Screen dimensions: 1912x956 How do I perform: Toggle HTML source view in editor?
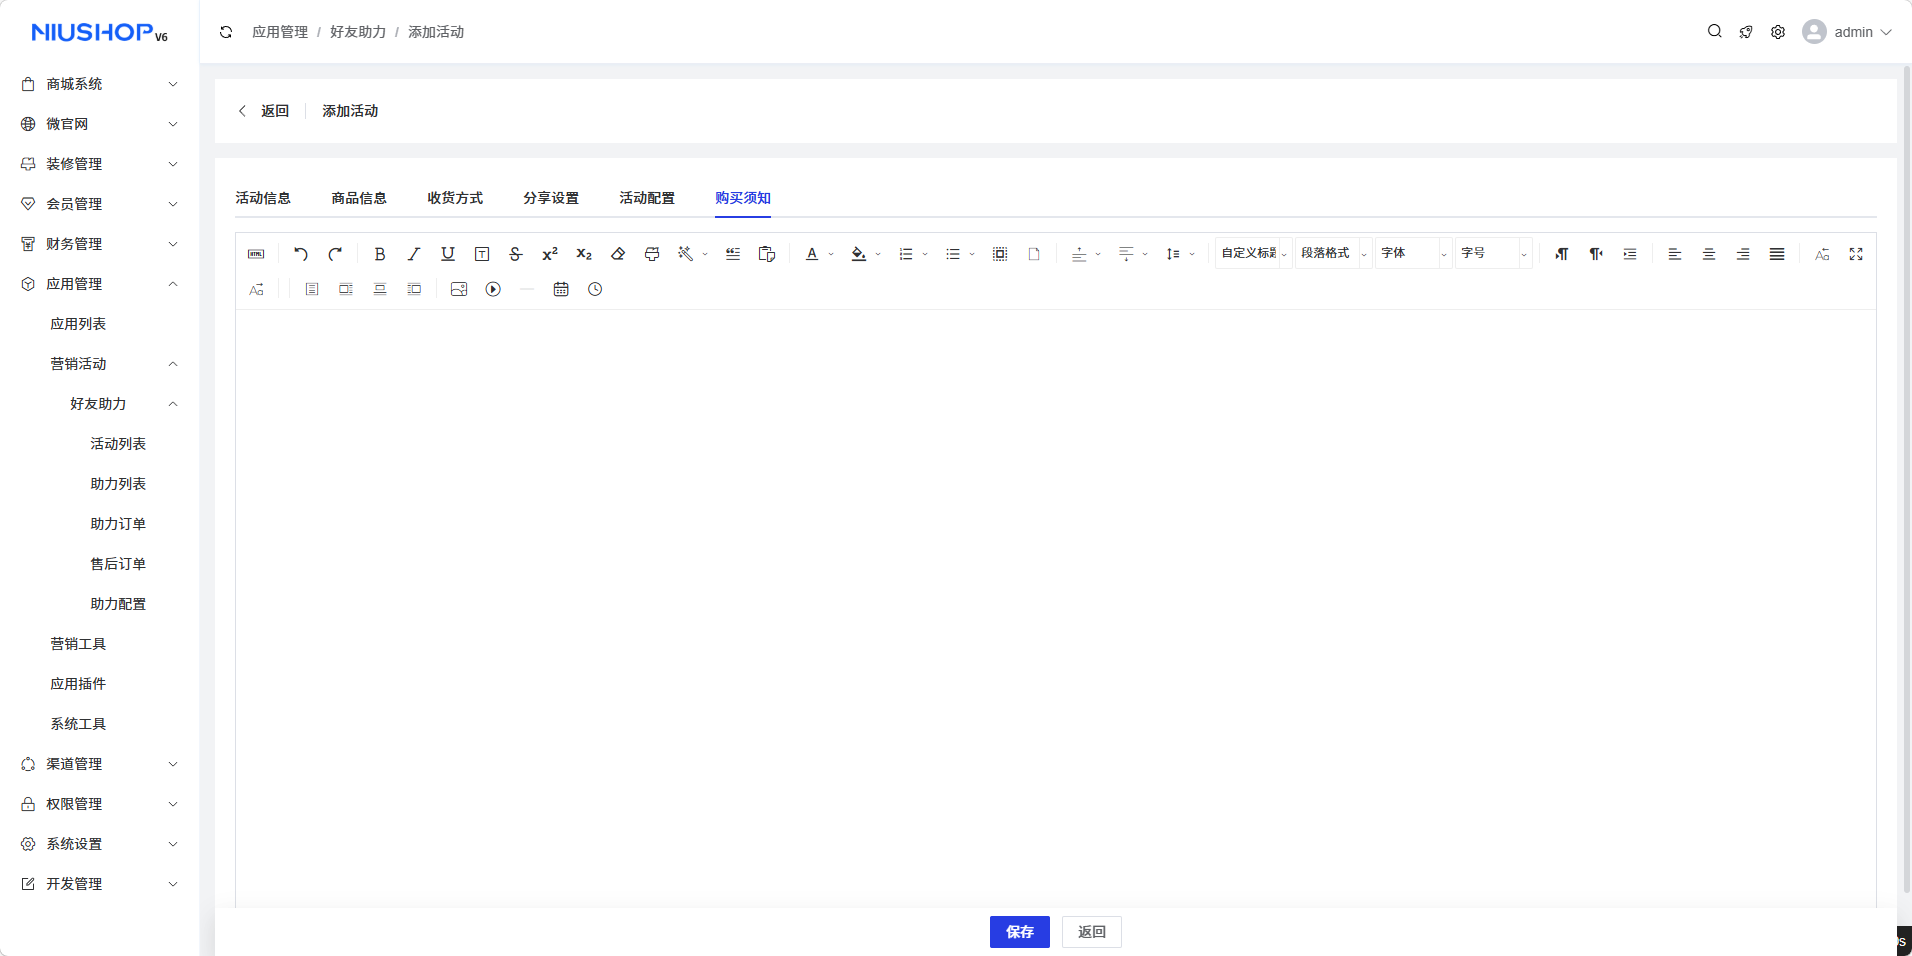pyautogui.click(x=256, y=254)
